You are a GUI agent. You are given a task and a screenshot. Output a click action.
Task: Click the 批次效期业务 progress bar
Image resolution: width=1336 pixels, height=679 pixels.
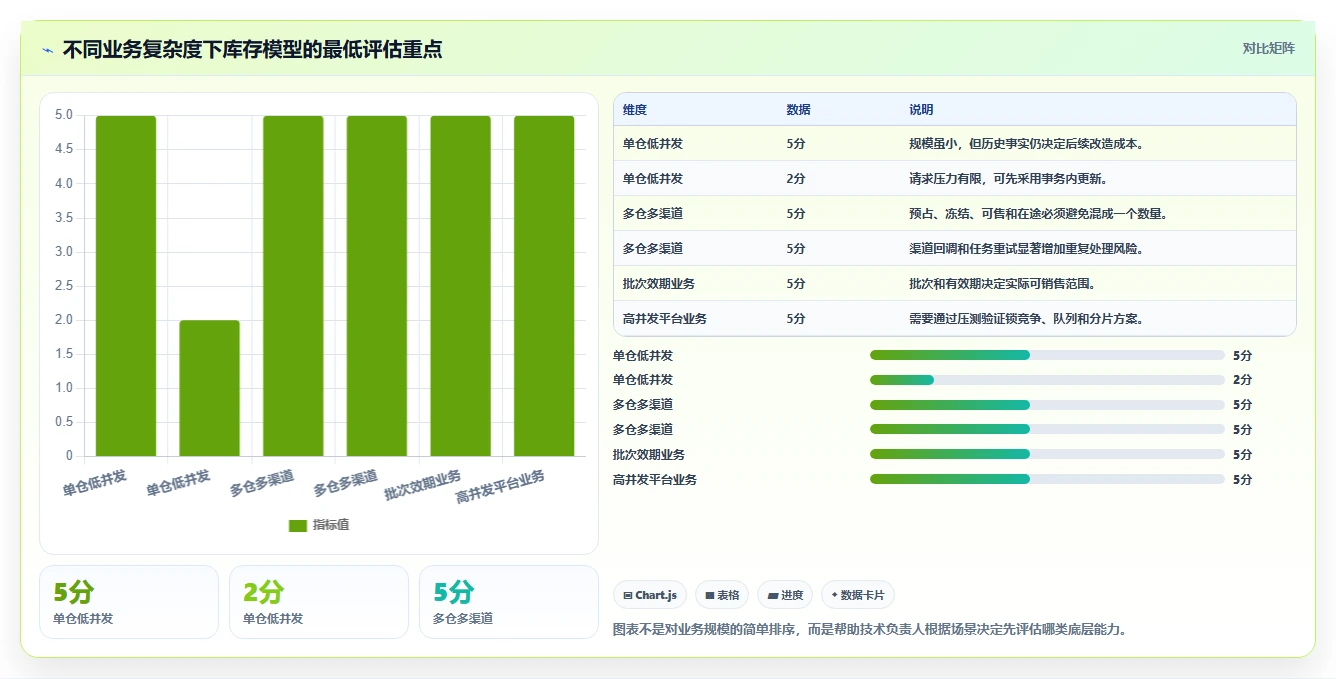pyautogui.click(x=1047, y=455)
